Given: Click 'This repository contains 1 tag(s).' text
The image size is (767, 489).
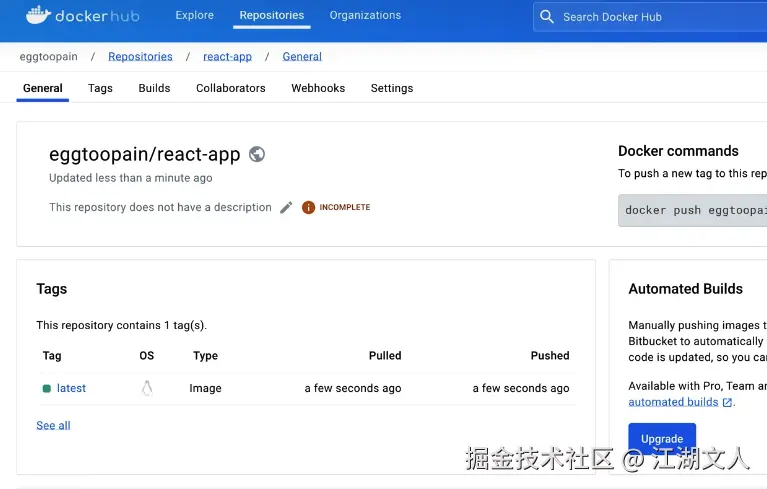Looking at the screenshot, I should click(121, 325).
